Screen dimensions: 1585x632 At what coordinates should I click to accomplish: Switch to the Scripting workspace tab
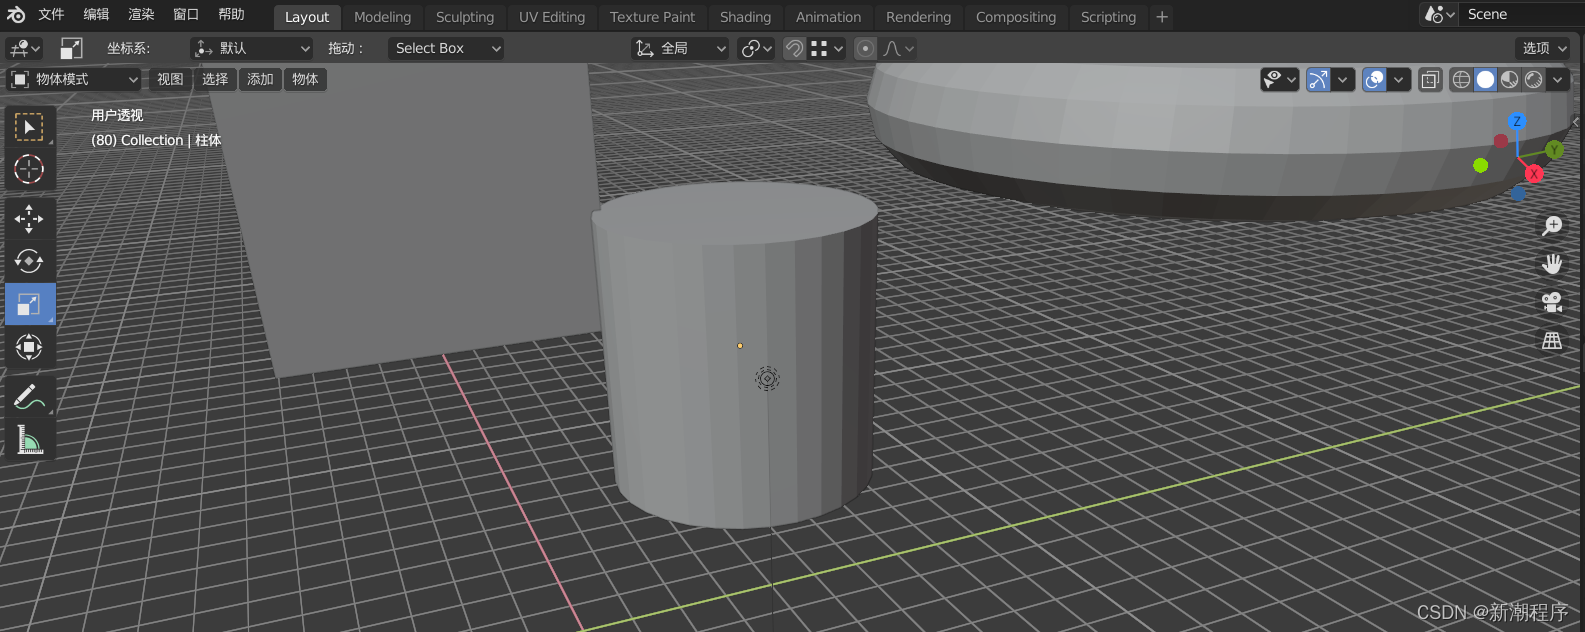click(x=1108, y=17)
